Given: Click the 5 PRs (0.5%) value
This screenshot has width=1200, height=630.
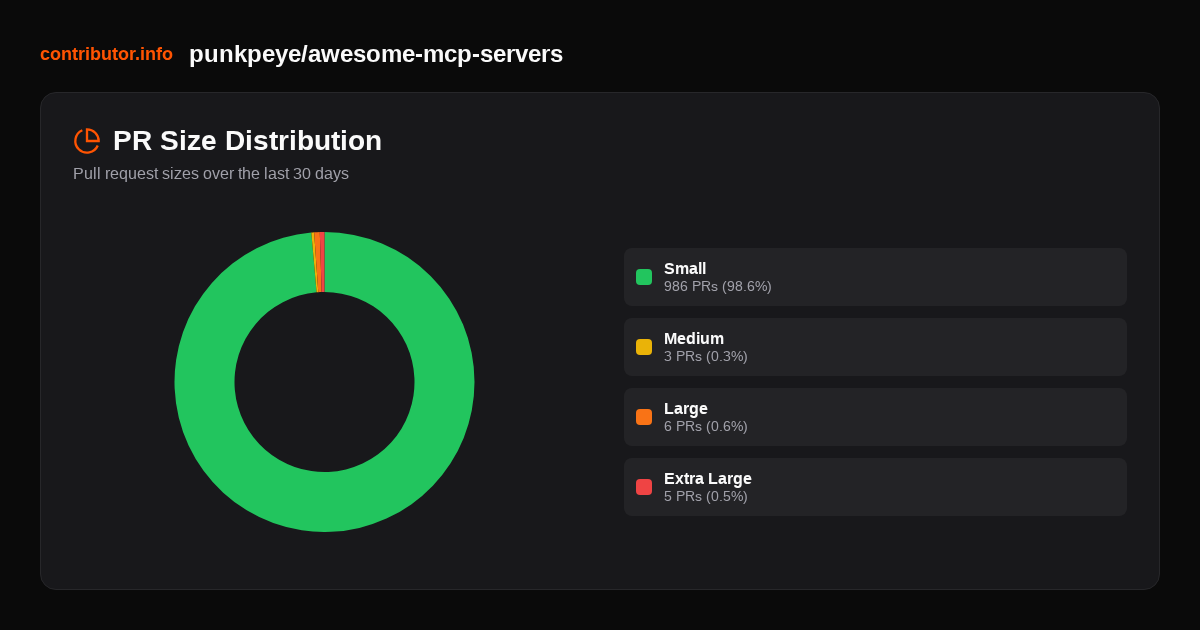Looking at the screenshot, I should tap(706, 496).
